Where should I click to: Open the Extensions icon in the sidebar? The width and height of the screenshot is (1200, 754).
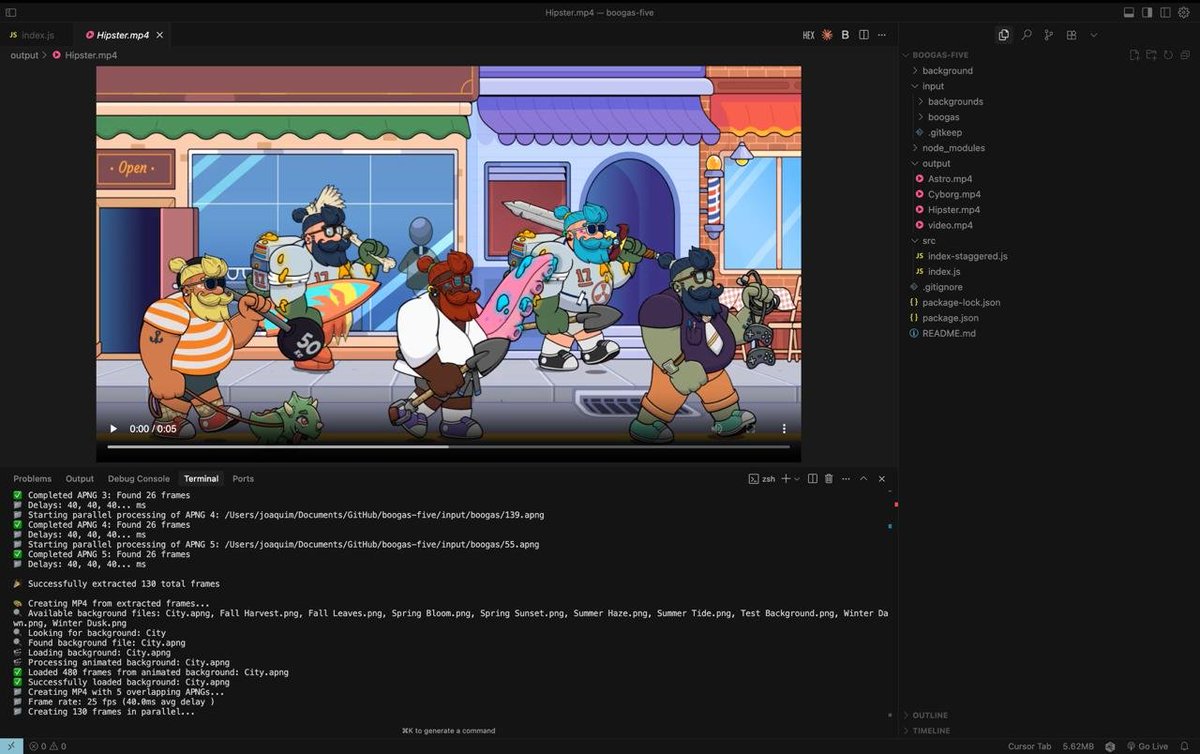pos(1070,34)
